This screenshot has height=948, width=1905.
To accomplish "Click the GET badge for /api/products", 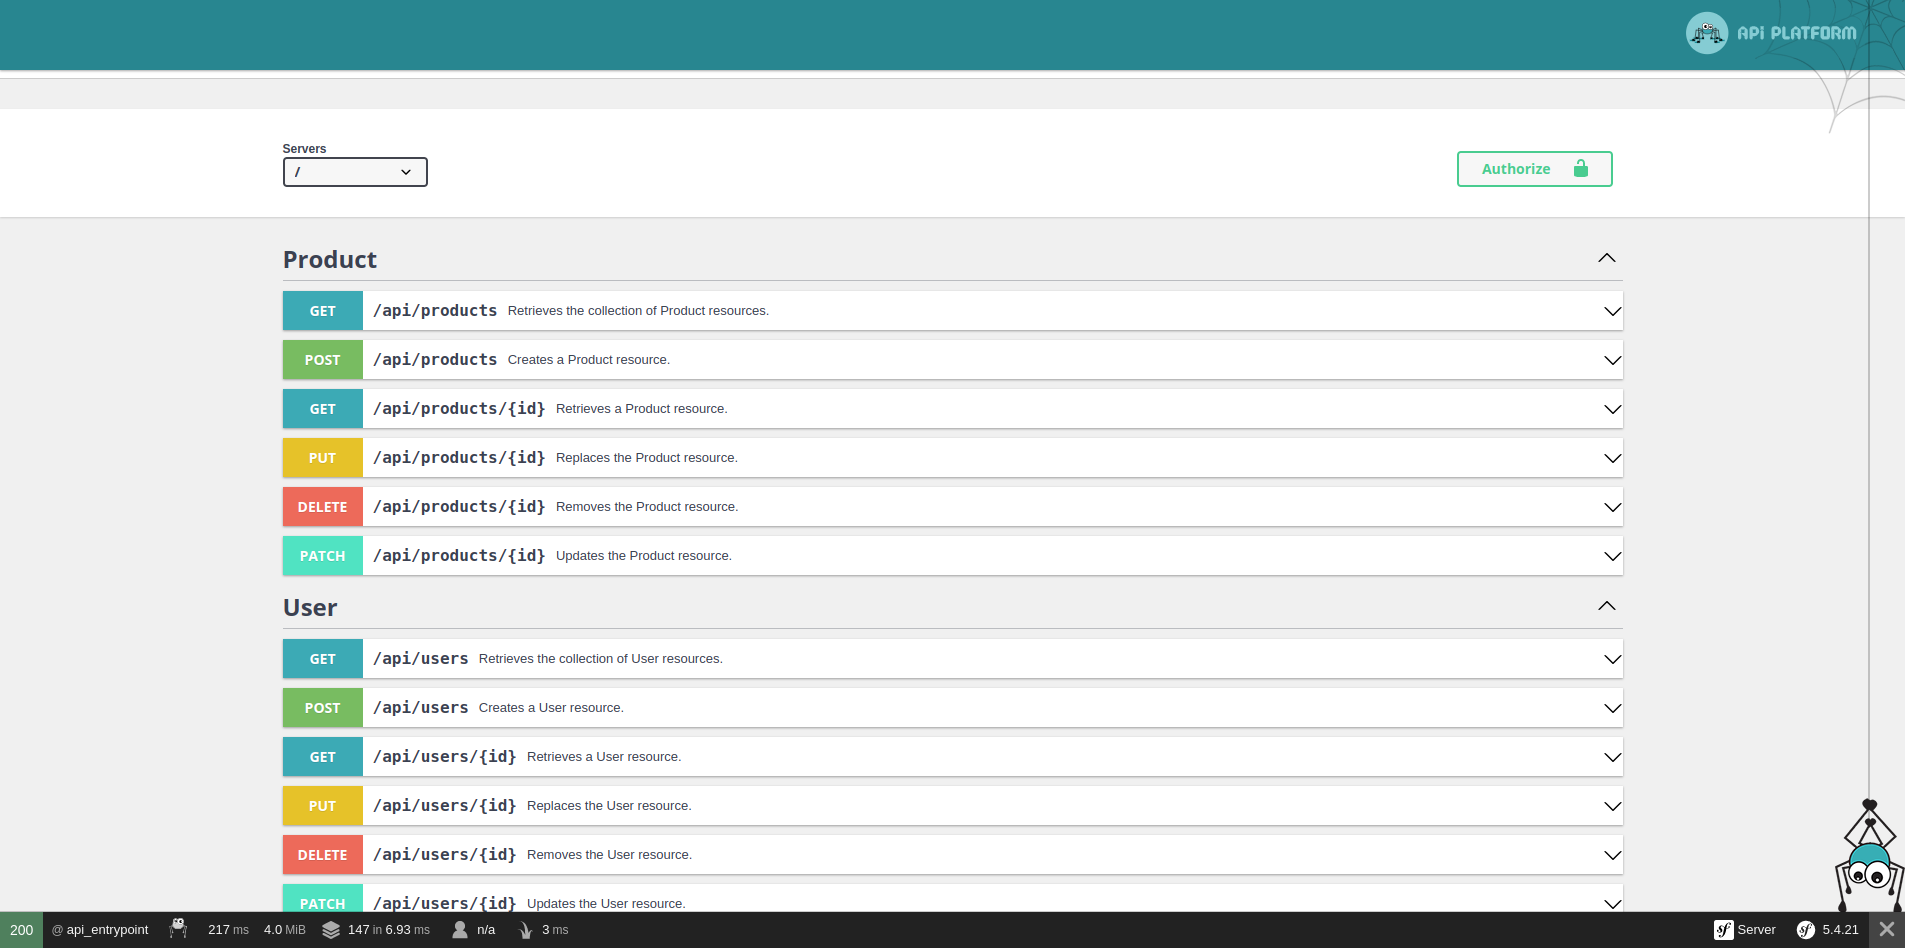I will click(323, 311).
